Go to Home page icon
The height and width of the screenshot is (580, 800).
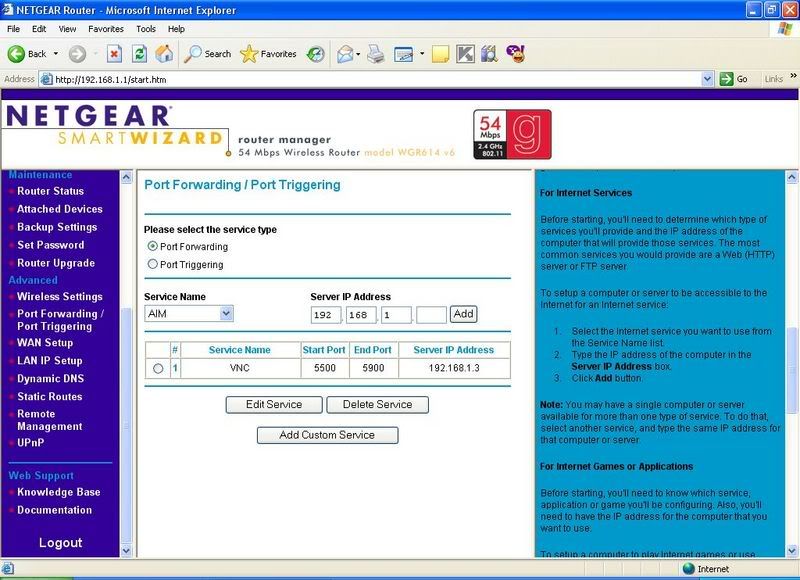click(x=164, y=54)
